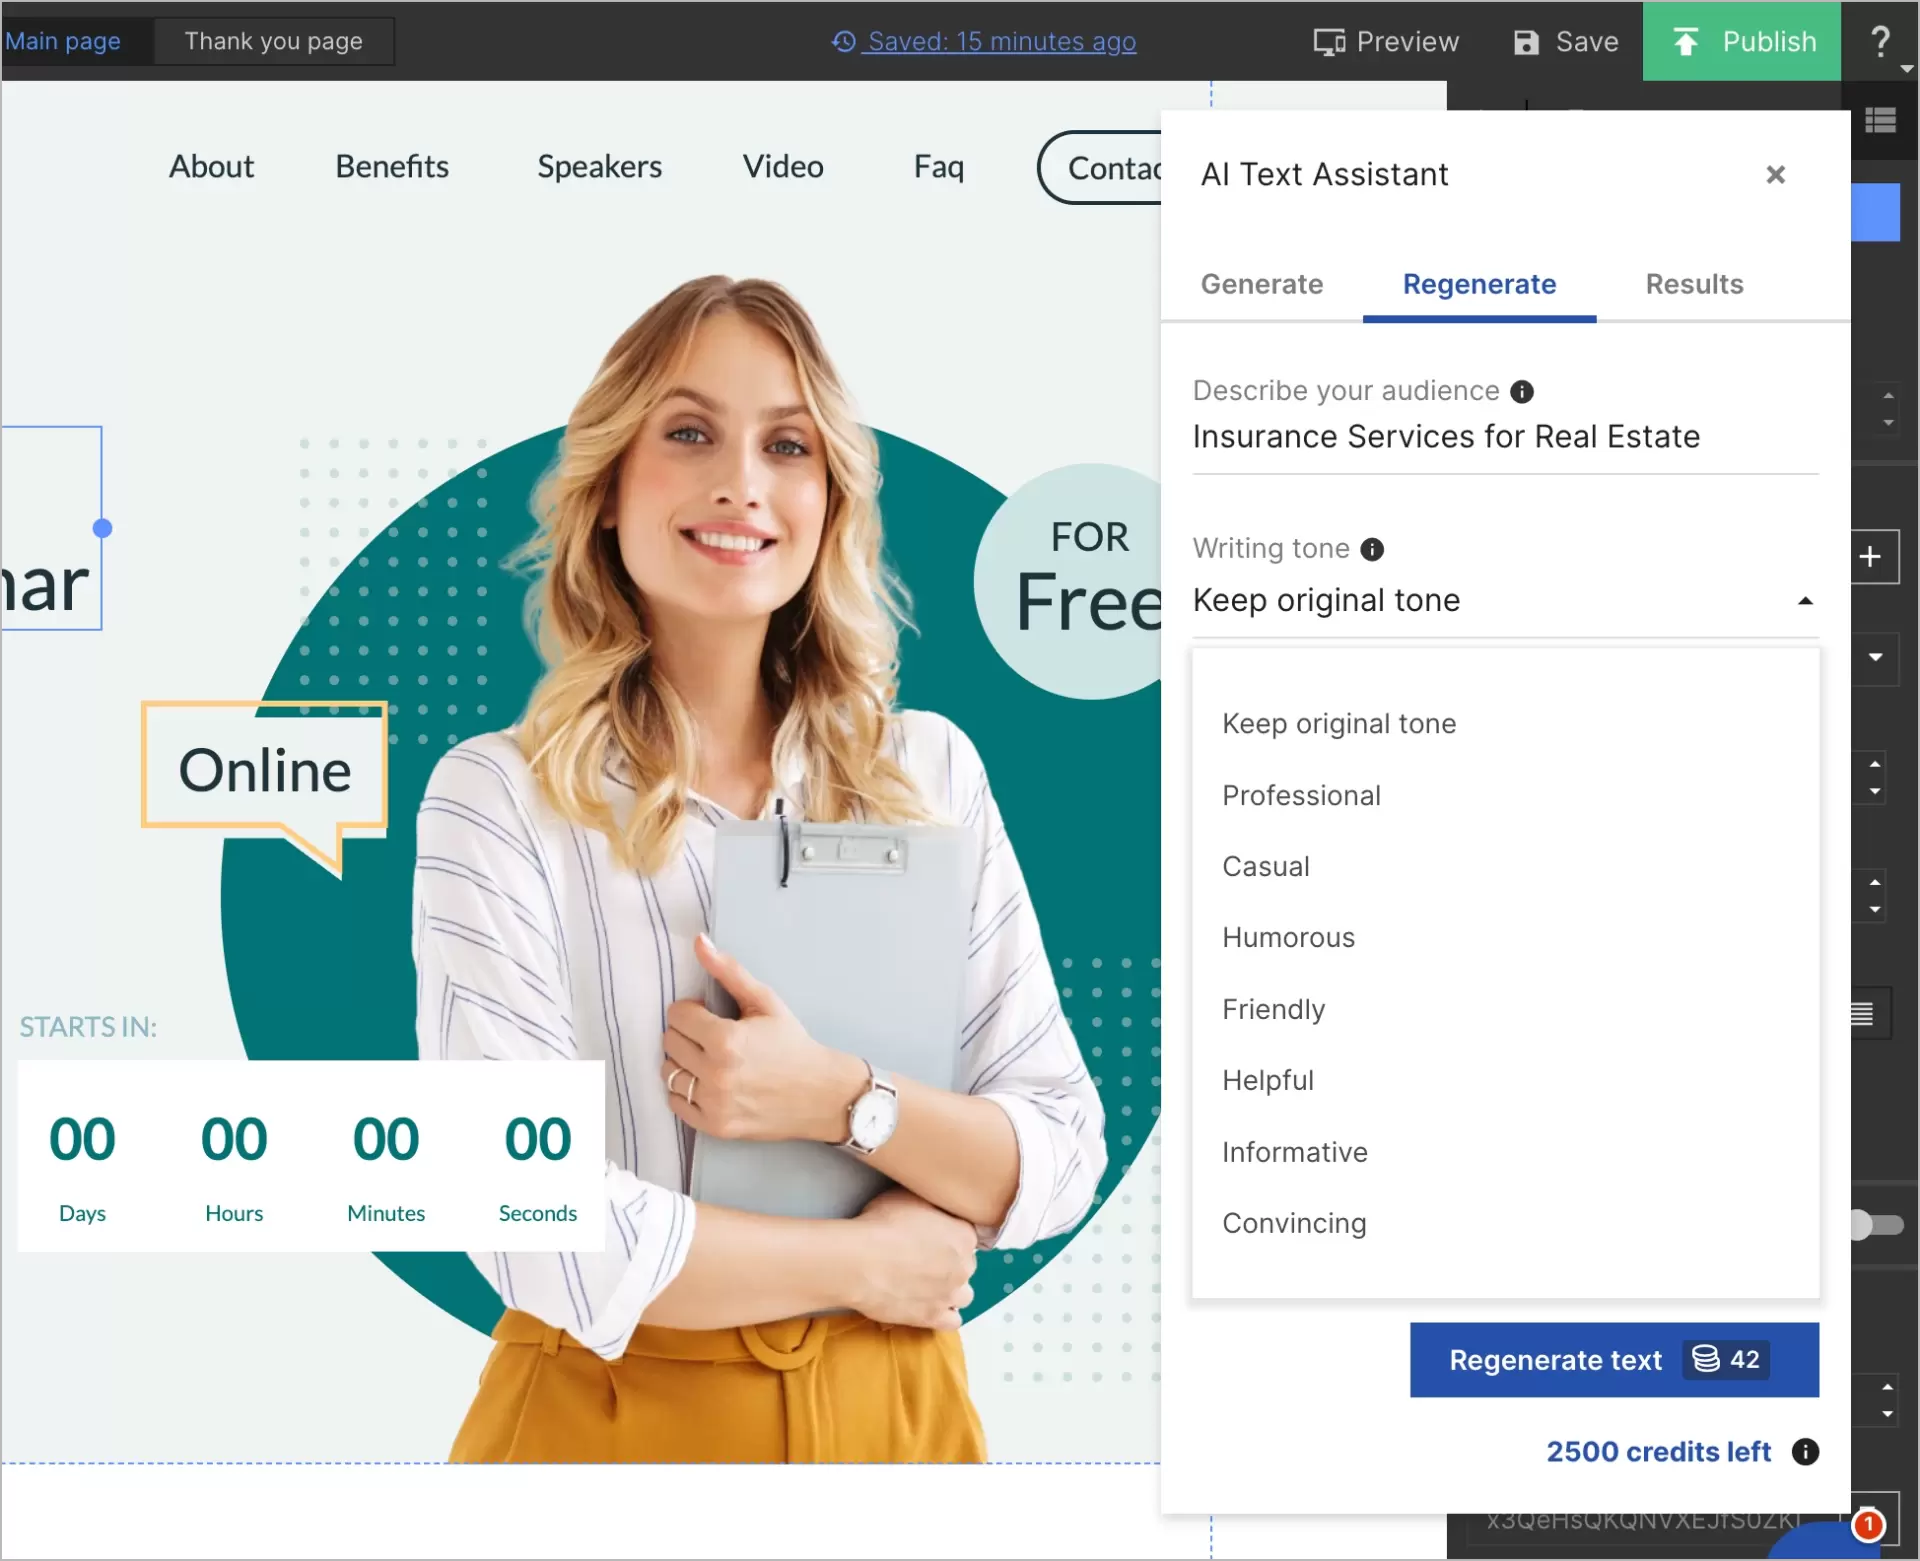Switch to the Results tab
This screenshot has width=1920, height=1561.
1694,285
